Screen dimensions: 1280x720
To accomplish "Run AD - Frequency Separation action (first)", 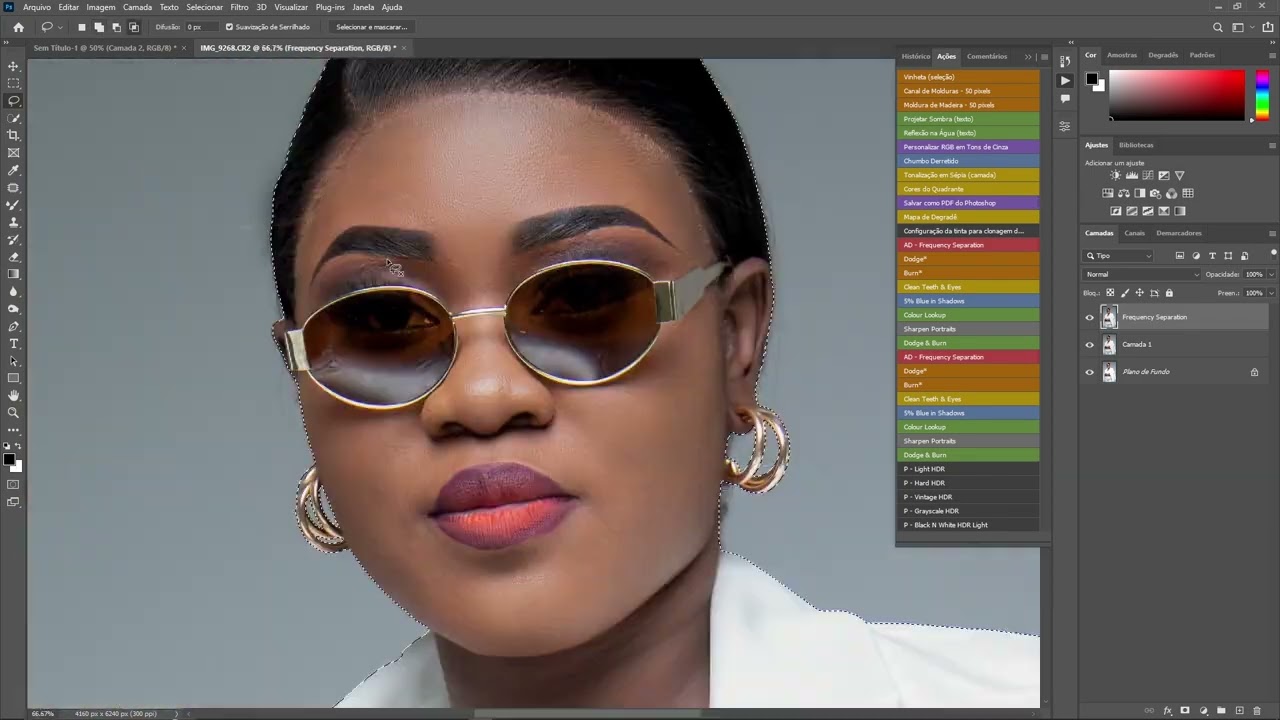I will (x=967, y=245).
